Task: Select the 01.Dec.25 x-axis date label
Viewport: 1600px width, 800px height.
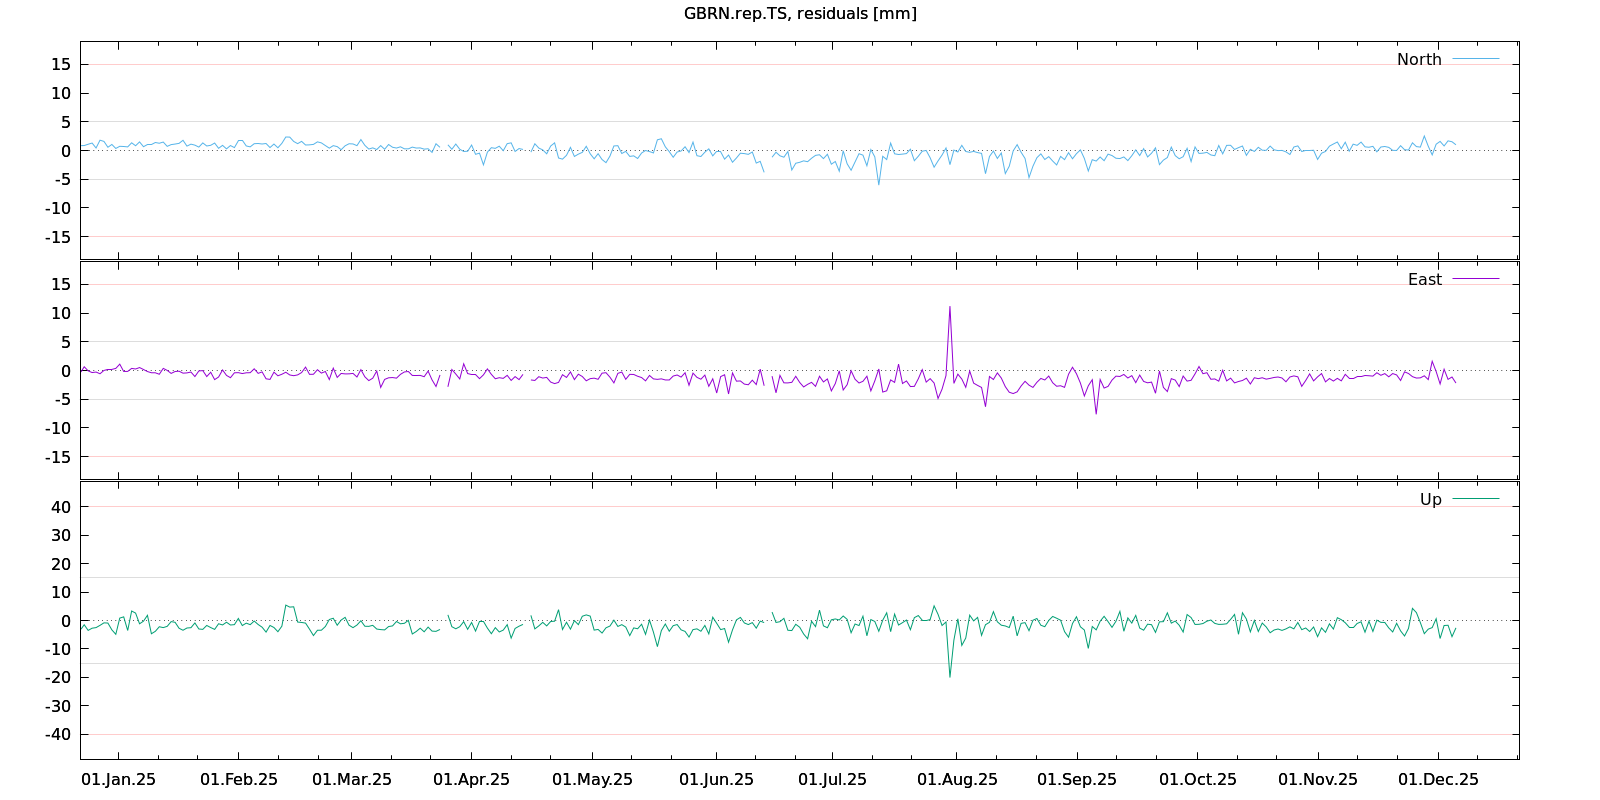Action: pos(1438,779)
